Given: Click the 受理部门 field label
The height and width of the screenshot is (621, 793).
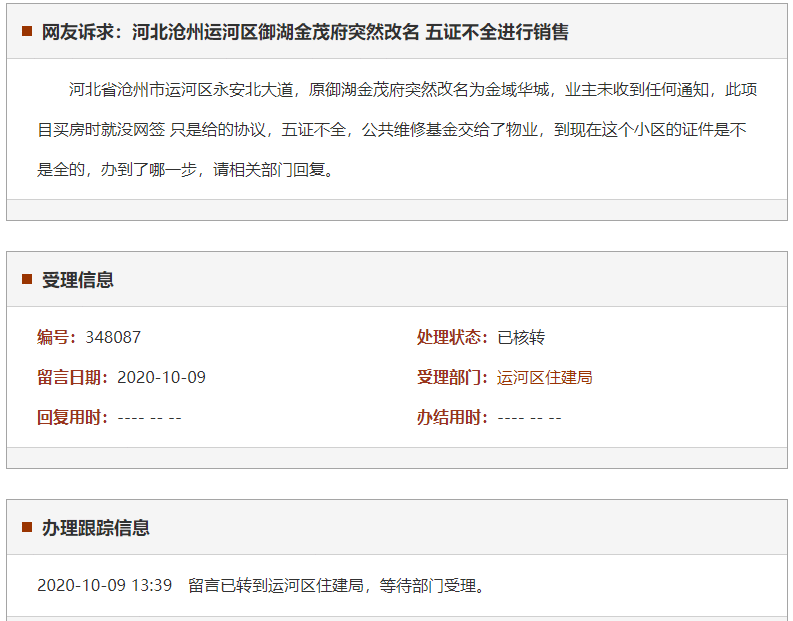Looking at the screenshot, I should click(x=453, y=378).
